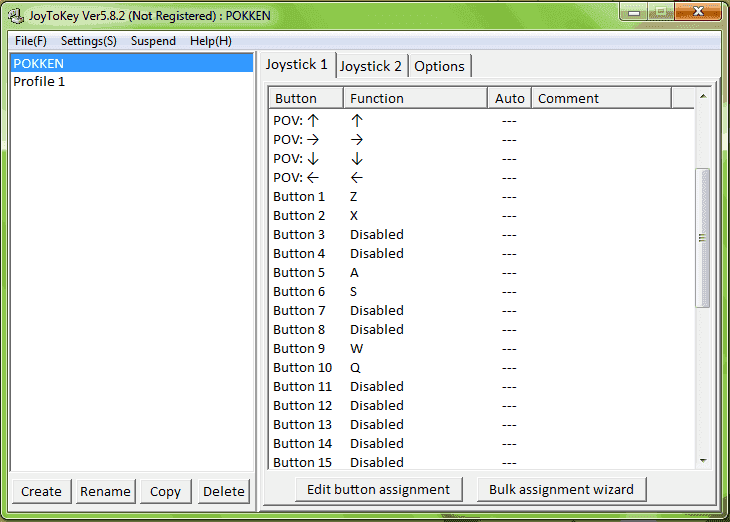Click the Copy profile button
This screenshot has width=730, height=522.
click(166, 491)
